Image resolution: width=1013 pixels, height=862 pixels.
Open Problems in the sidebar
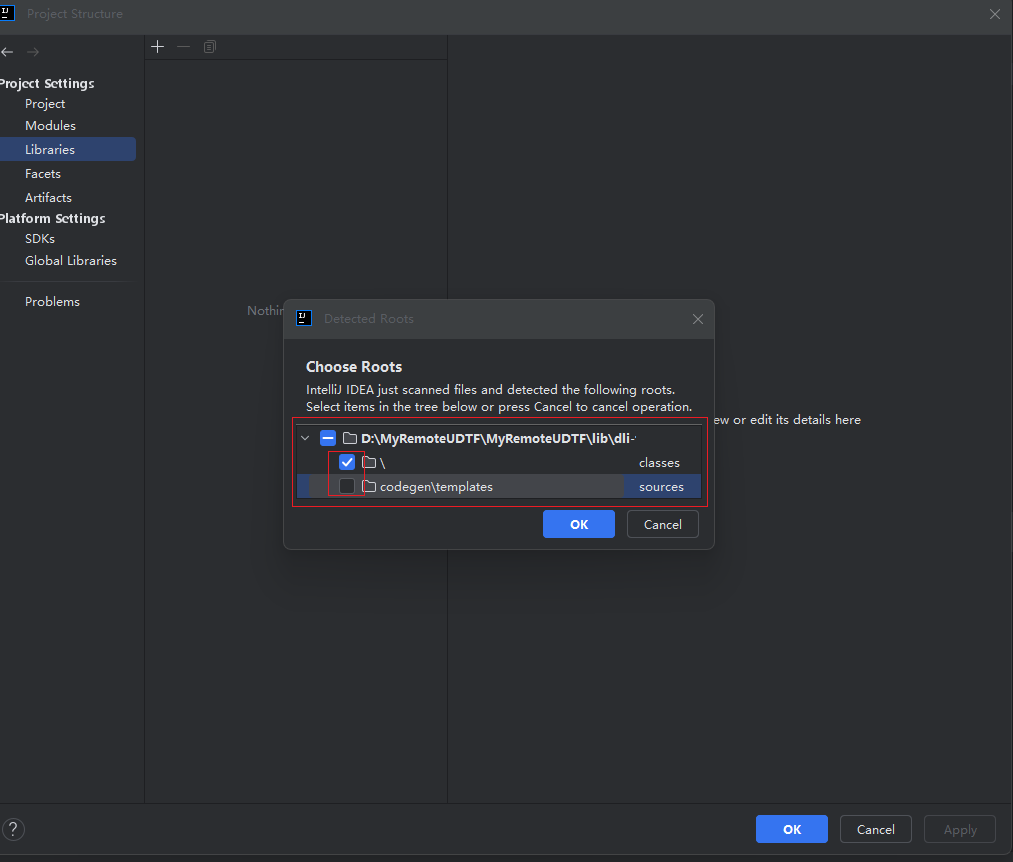[52, 302]
